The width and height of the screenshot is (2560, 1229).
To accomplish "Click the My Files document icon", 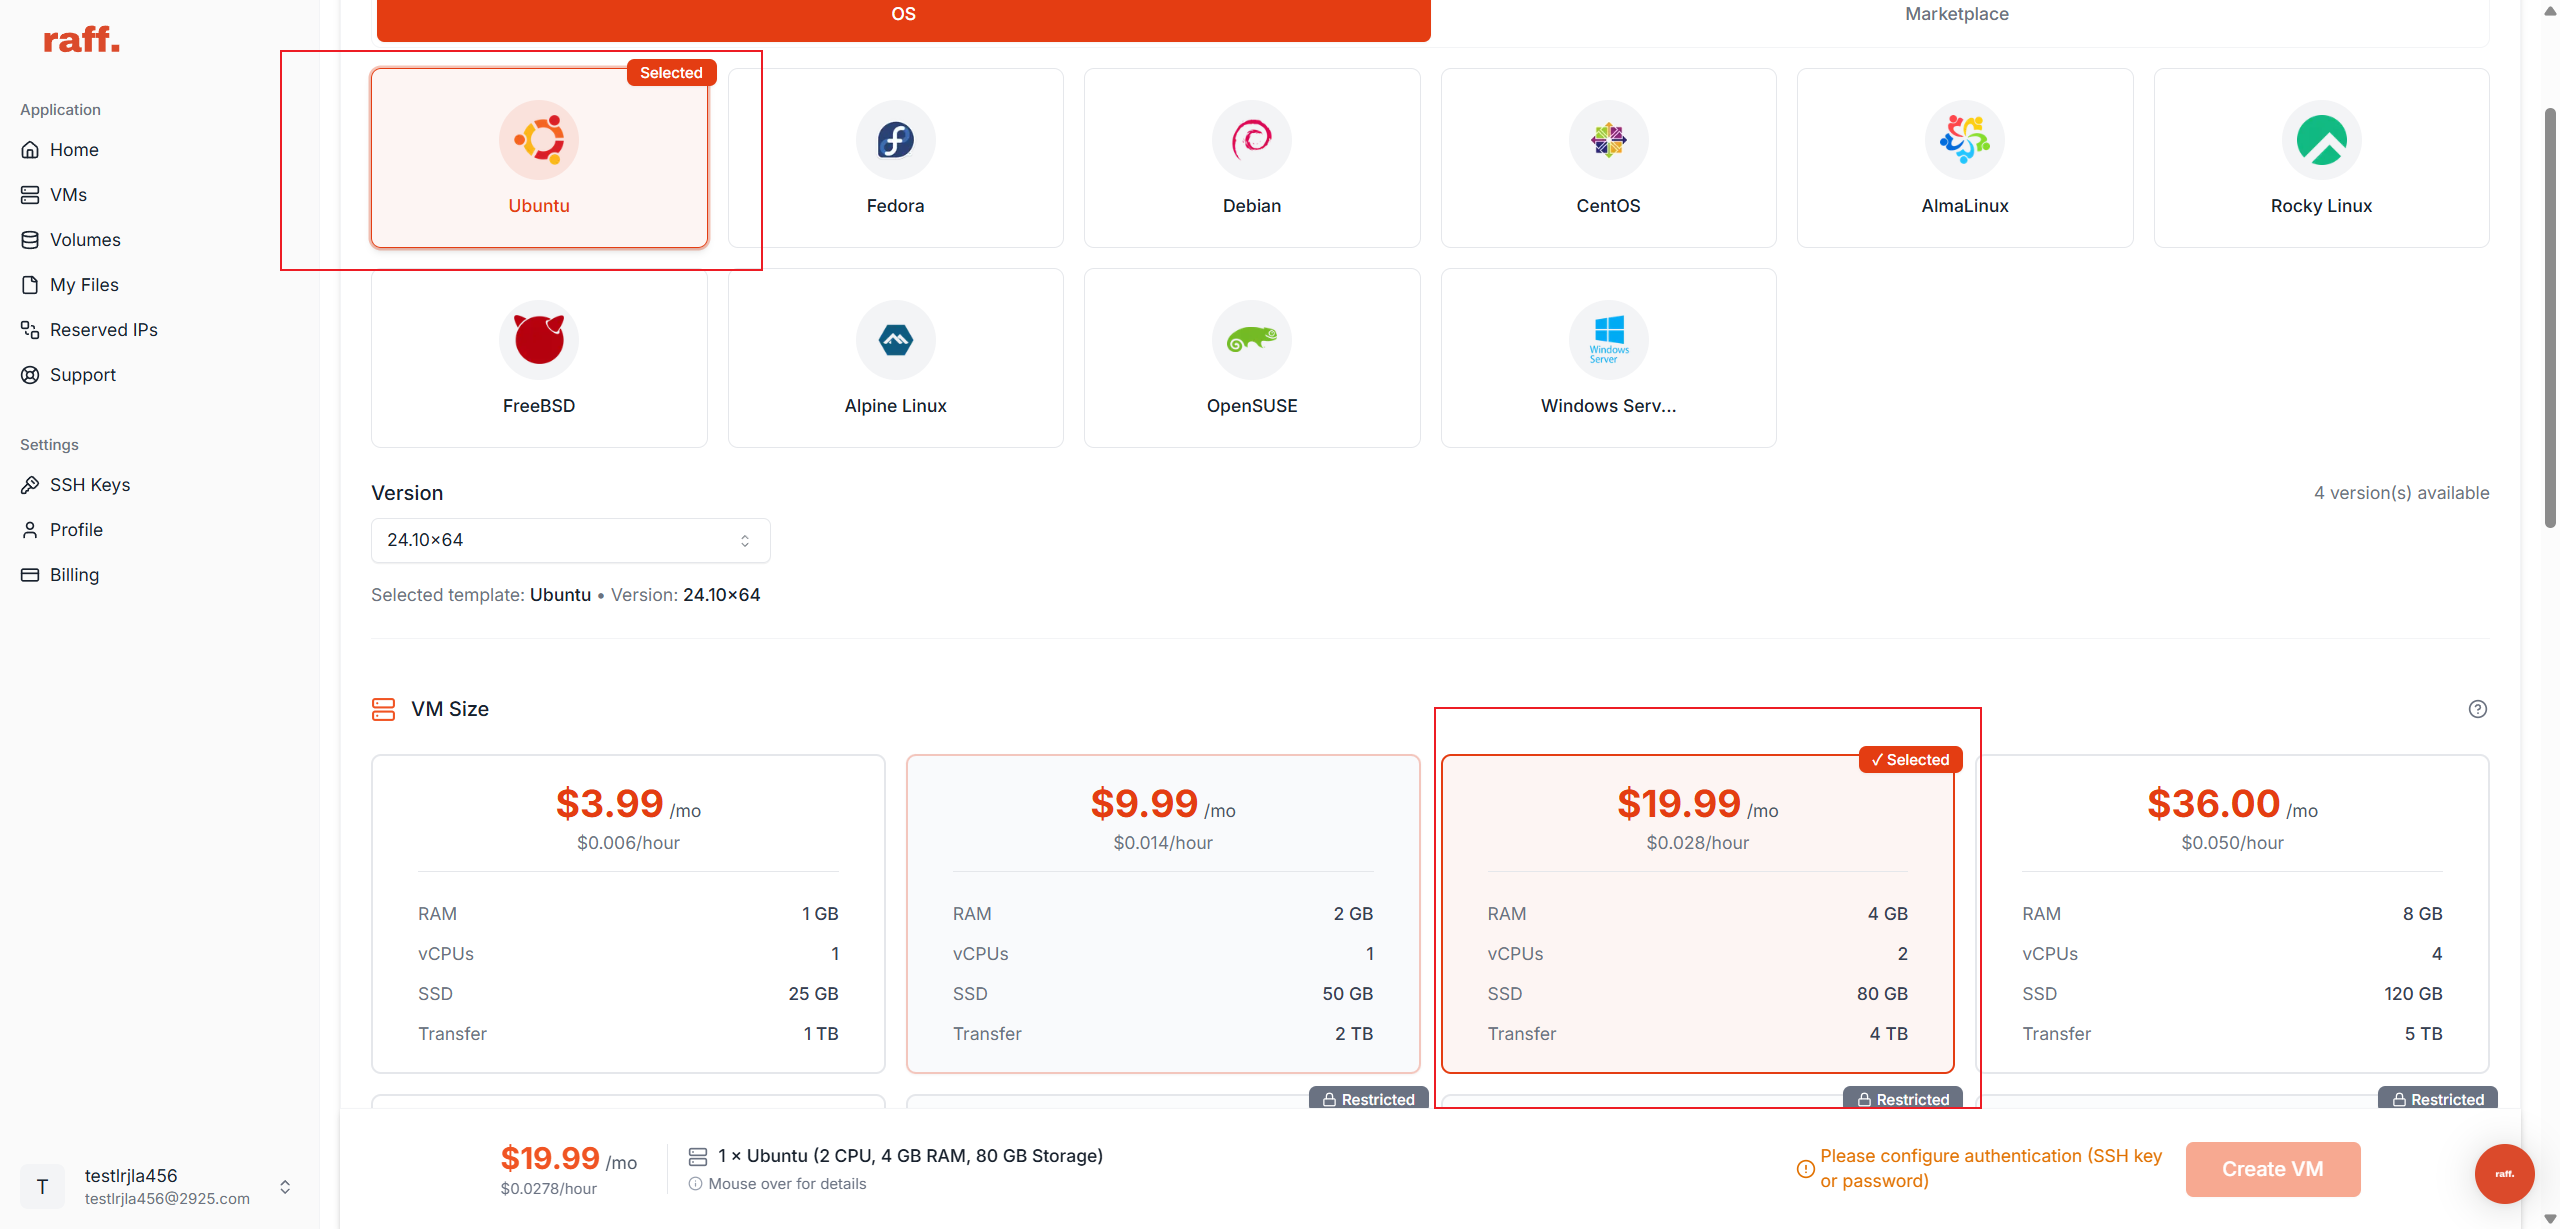I will tap(31, 285).
